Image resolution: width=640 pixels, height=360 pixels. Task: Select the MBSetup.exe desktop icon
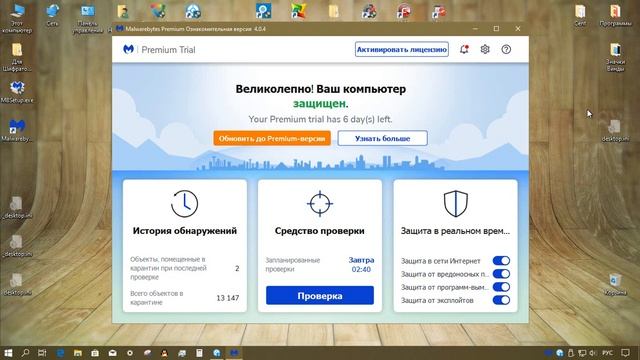click(17, 92)
